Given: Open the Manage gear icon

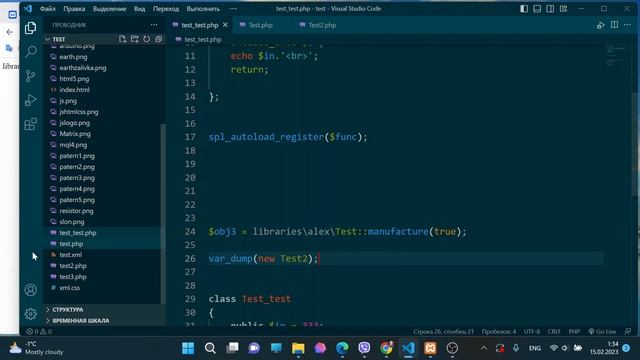Looking at the screenshot, I should [x=31, y=313].
